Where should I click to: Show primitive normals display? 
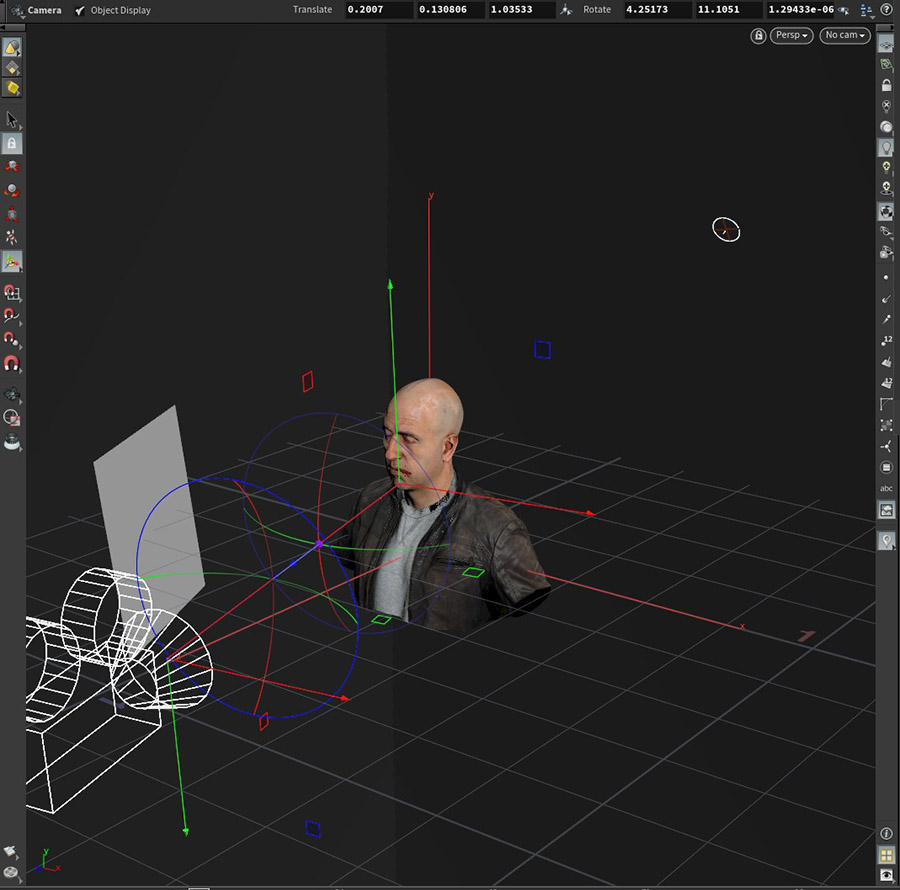click(x=886, y=362)
